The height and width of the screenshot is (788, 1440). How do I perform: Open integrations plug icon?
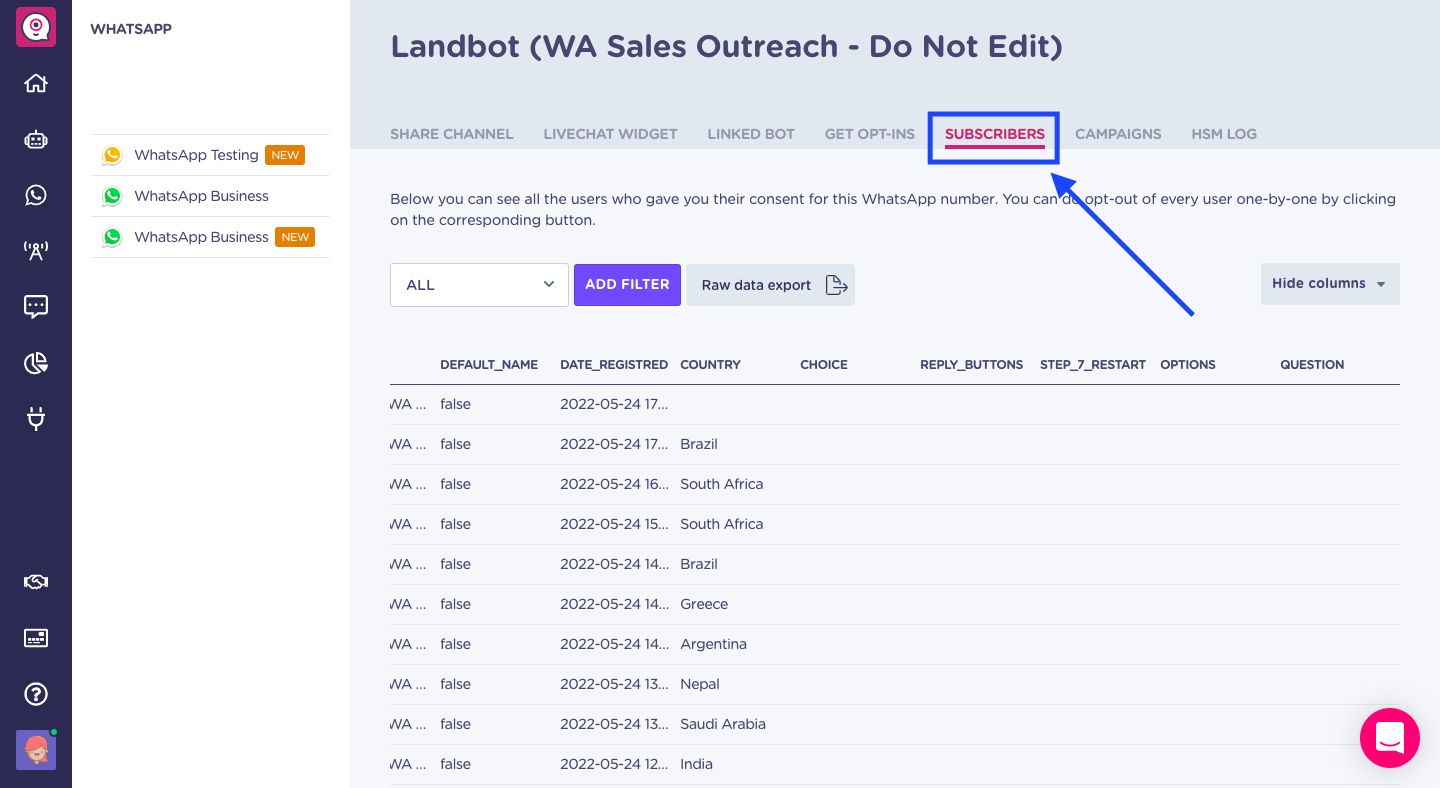[x=36, y=419]
